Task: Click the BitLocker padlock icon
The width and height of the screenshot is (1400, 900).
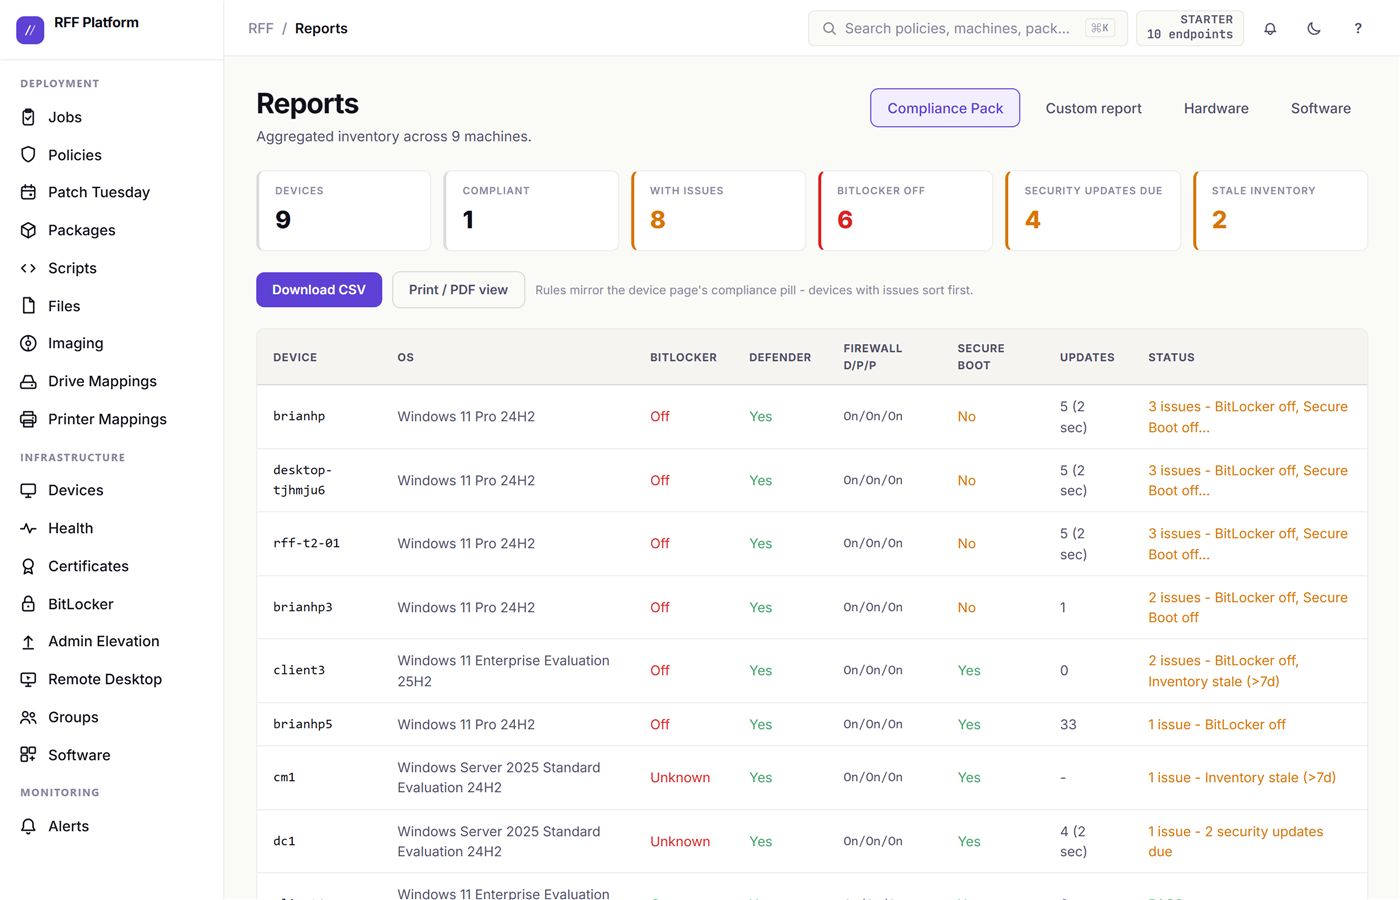Action: [x=28, y=604]
